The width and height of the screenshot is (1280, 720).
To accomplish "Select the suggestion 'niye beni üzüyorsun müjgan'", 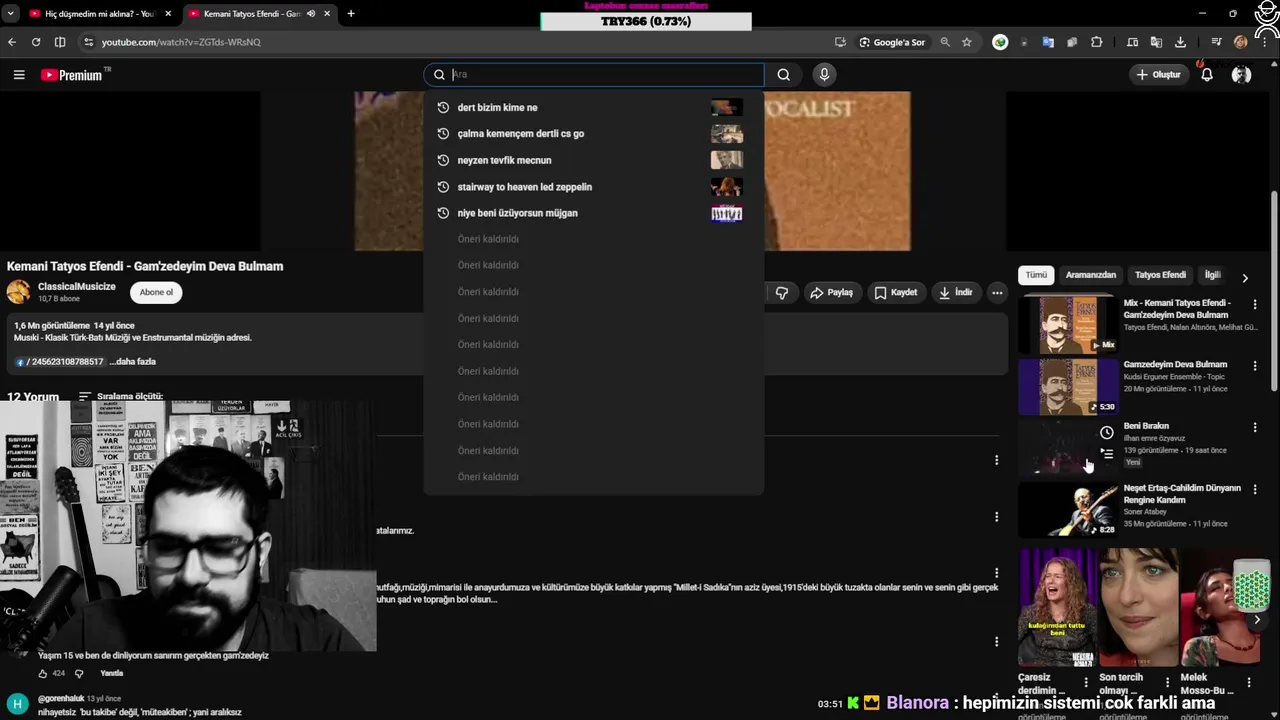I will (593, 213).
